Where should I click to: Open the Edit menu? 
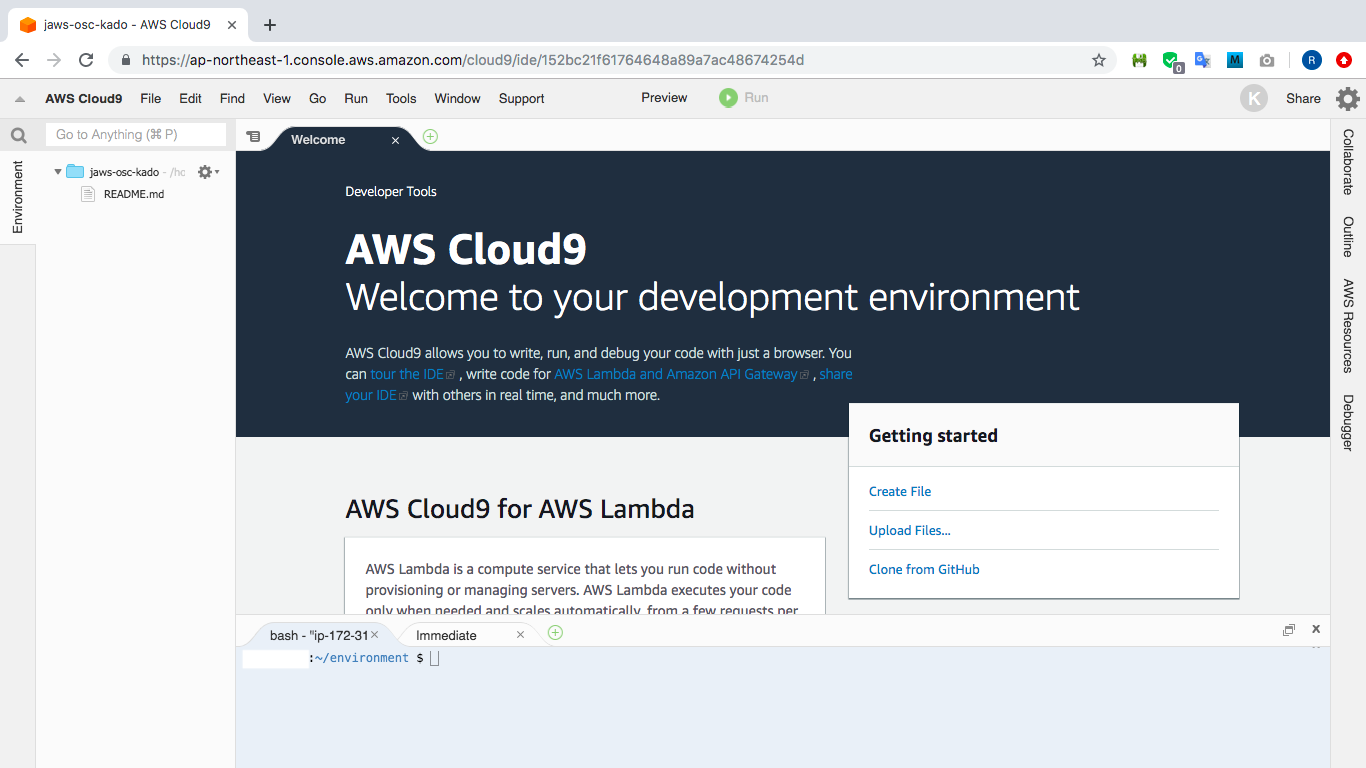190,98
